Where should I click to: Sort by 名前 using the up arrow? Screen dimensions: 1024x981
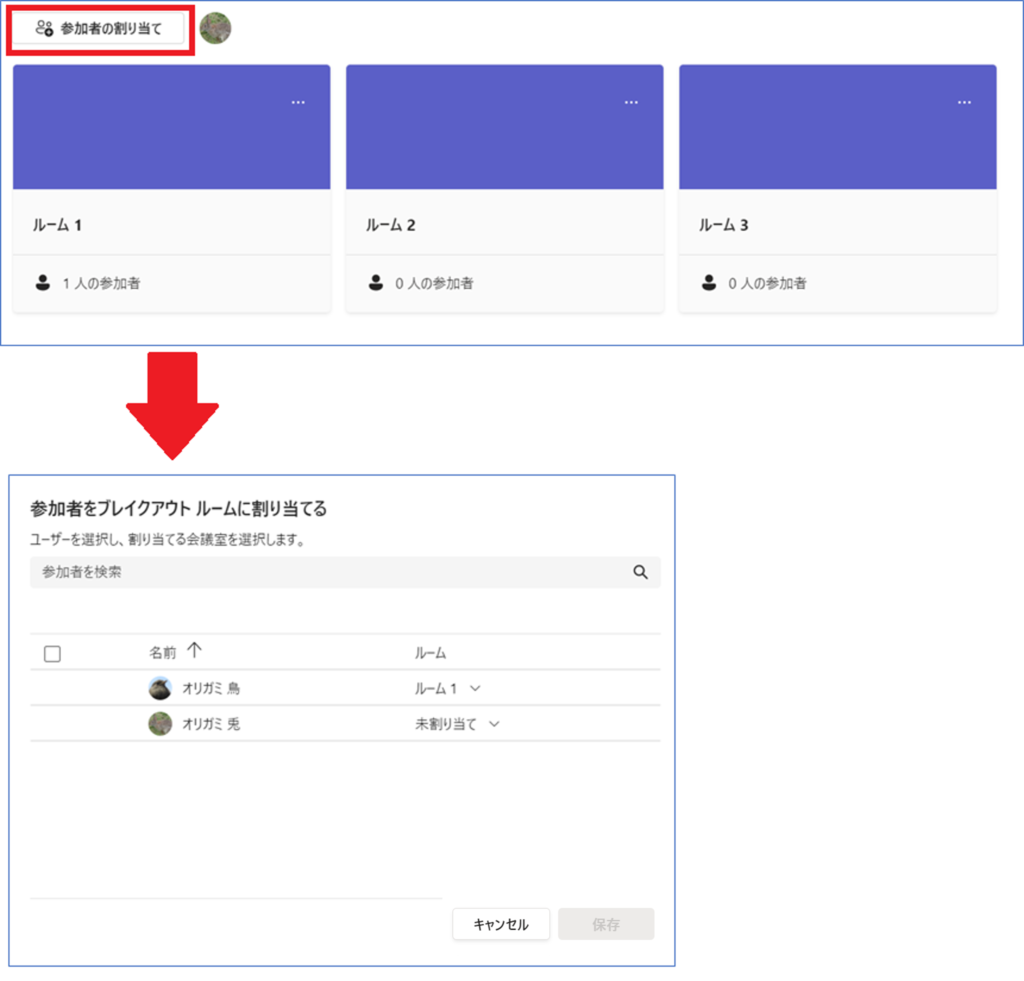194,651
